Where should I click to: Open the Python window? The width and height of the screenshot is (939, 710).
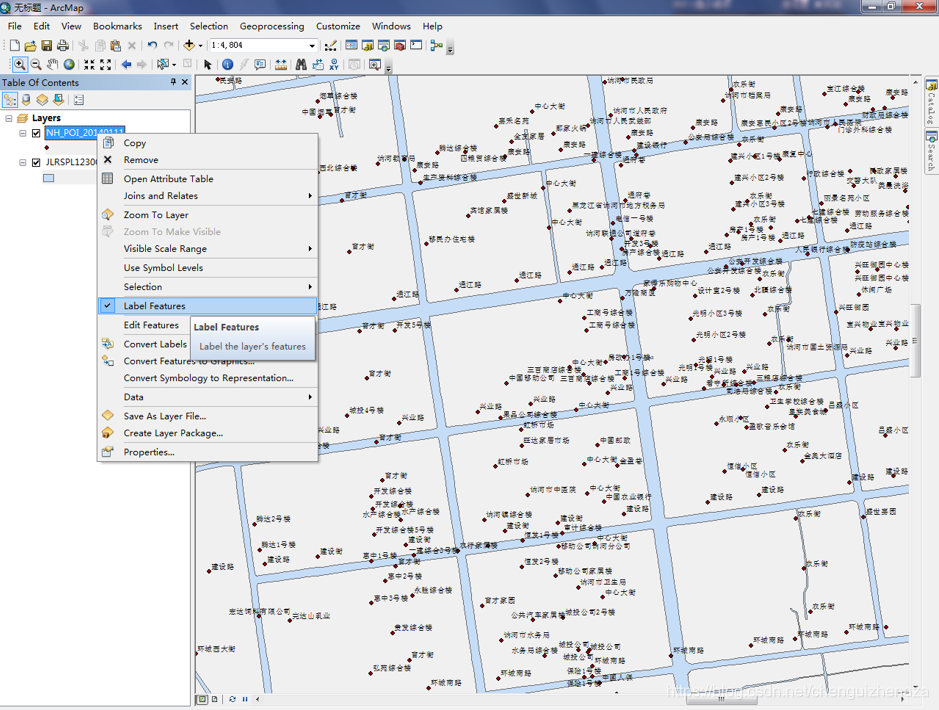pyautogui.click(x=416, y=45)
